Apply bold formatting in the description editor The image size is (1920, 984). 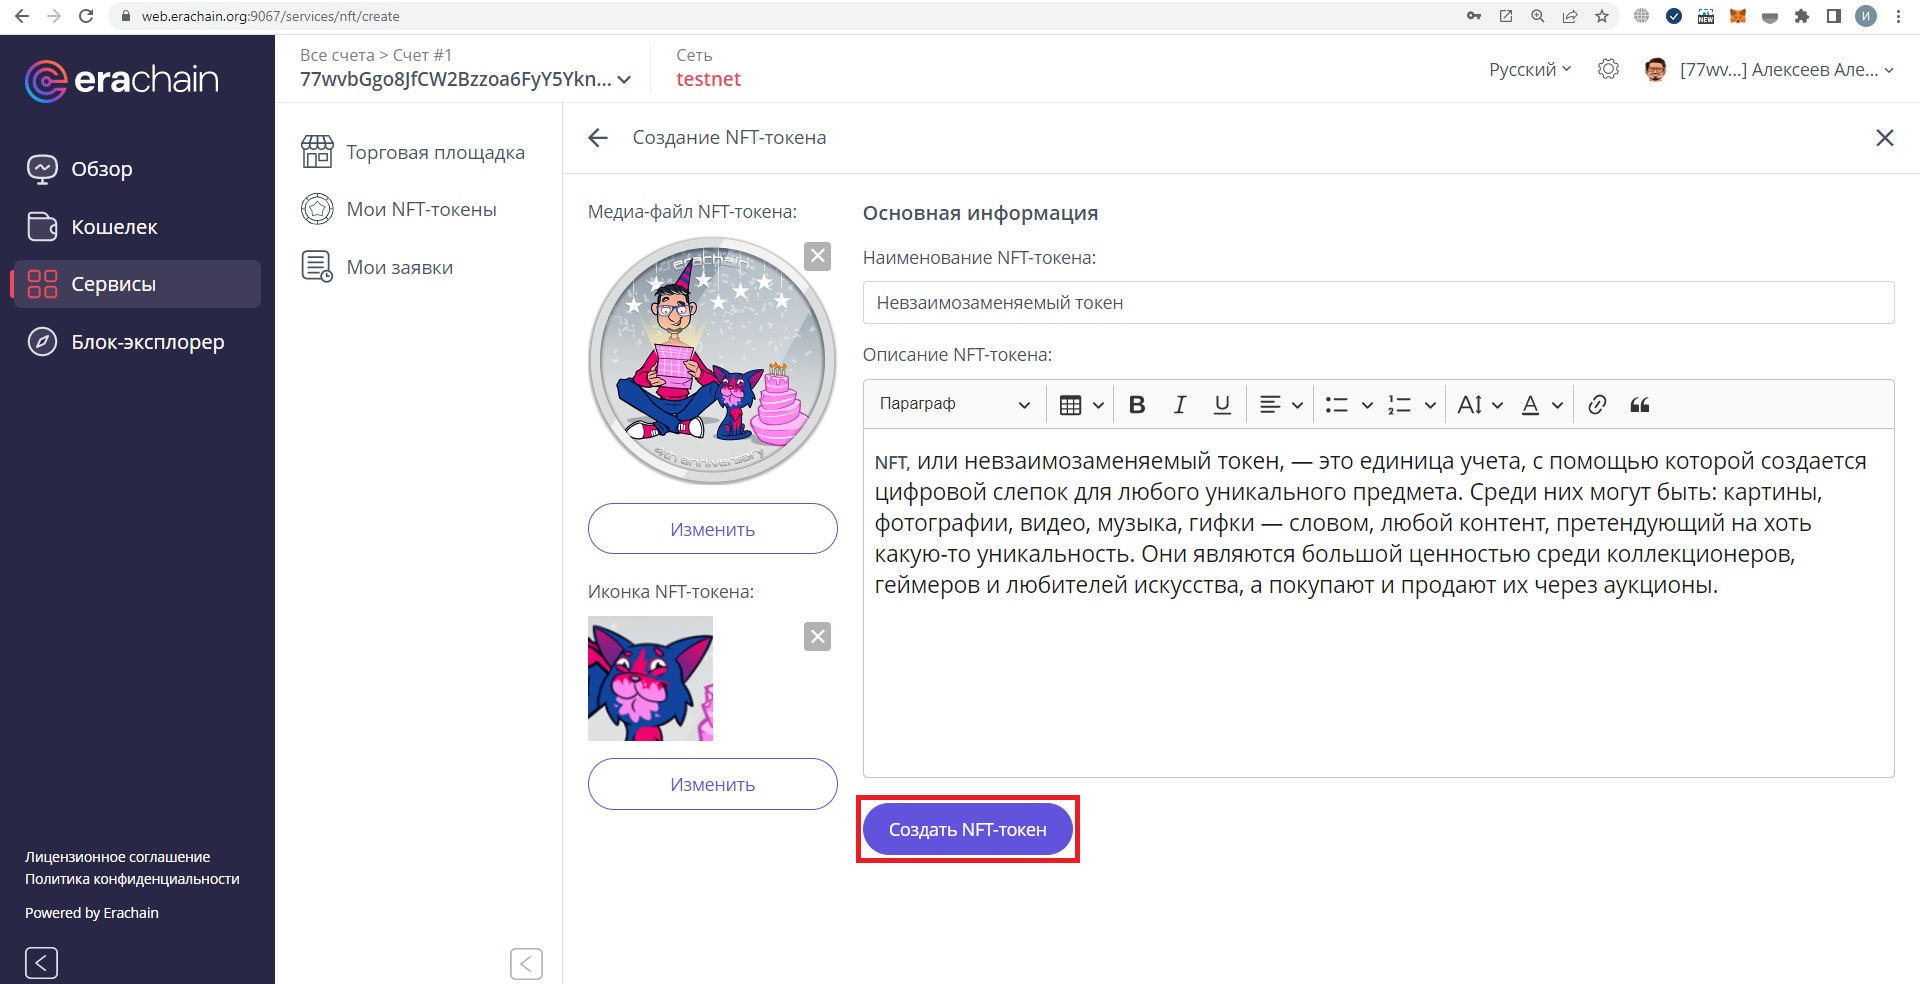(x=1136, y=404)
